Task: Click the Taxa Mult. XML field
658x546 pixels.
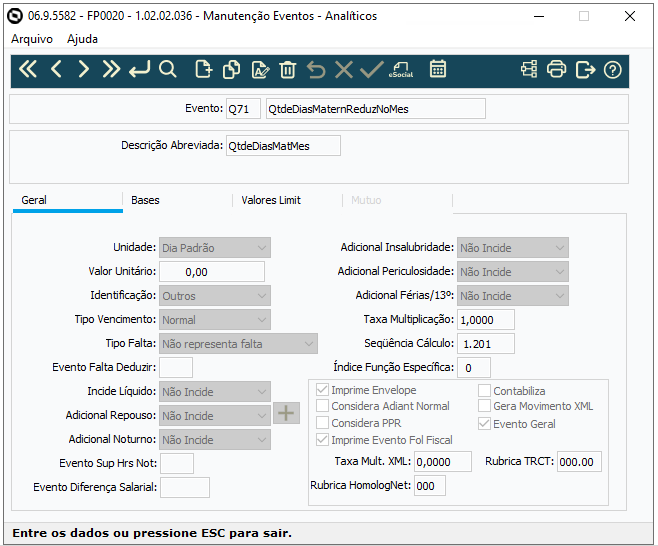Action: click(443, 462)
